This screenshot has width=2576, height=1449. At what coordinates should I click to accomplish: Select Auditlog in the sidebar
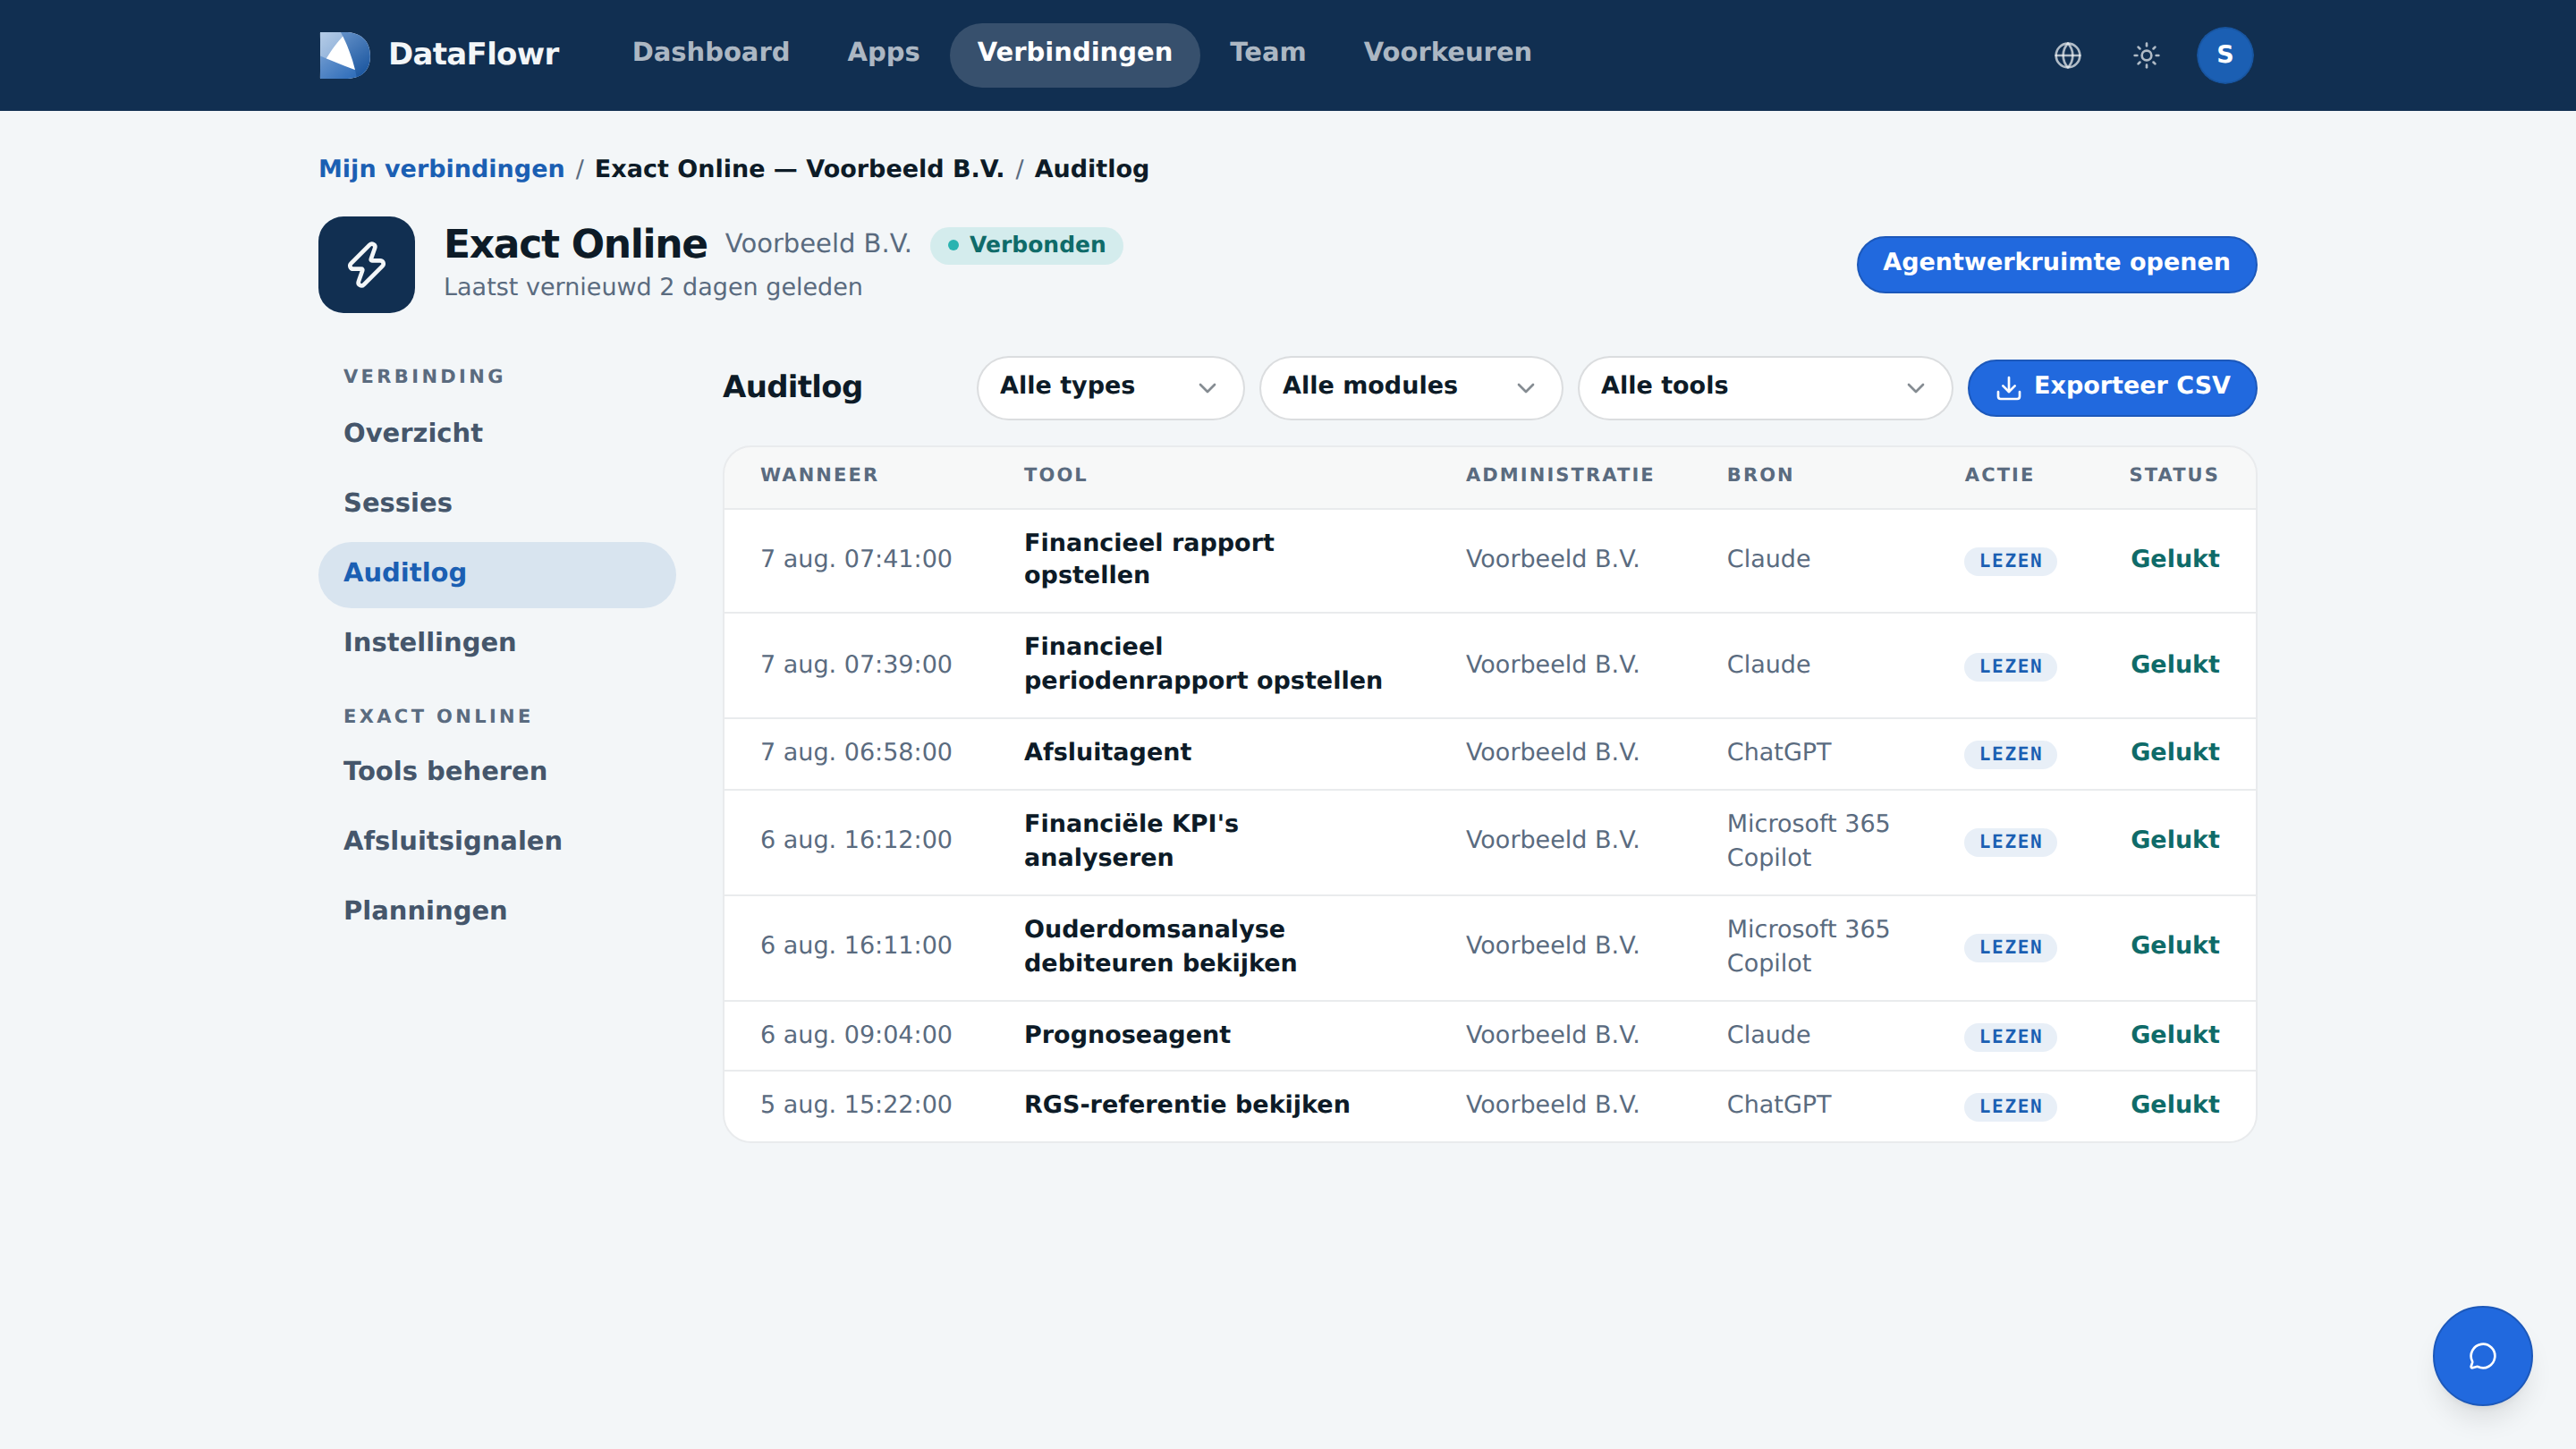[497, 574]
